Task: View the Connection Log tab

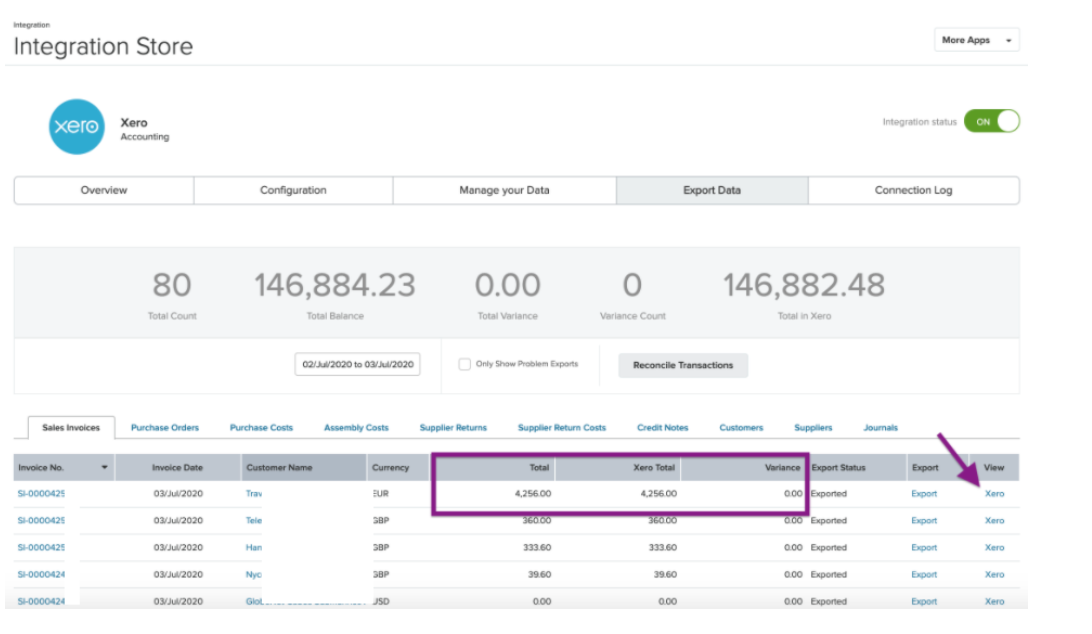Action: 914,190
